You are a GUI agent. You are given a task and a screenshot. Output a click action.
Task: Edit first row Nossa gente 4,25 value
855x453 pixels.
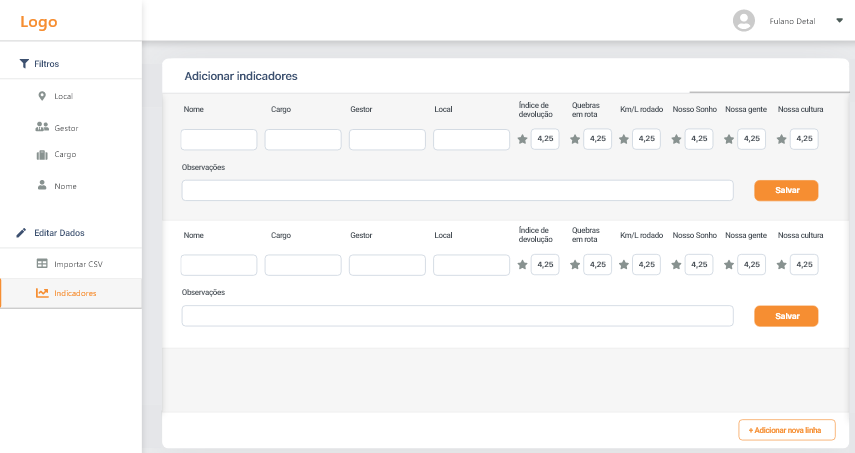pyautogui.click(x=751, y=139)
